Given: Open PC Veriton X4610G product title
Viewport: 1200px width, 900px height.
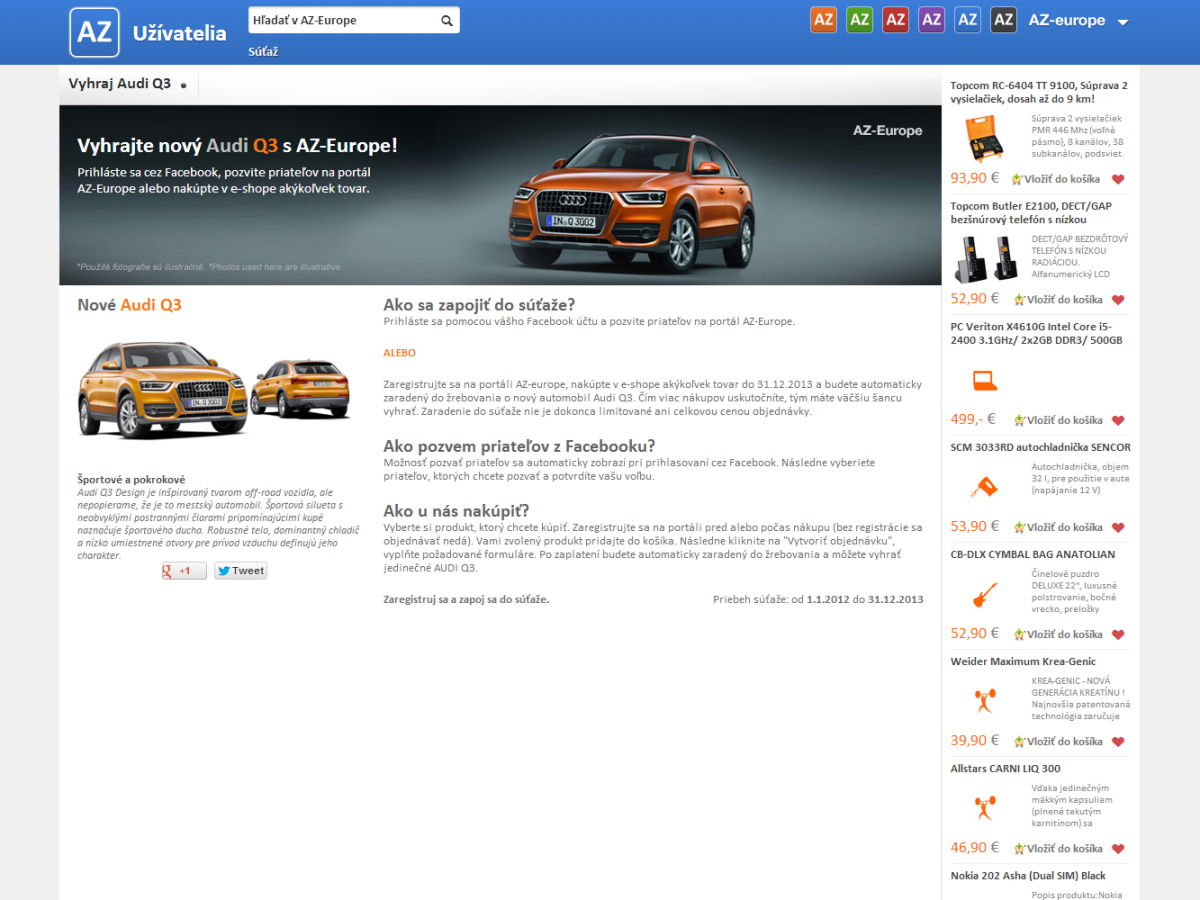Looking at the screenshot, I should (x=1037, y=333).
